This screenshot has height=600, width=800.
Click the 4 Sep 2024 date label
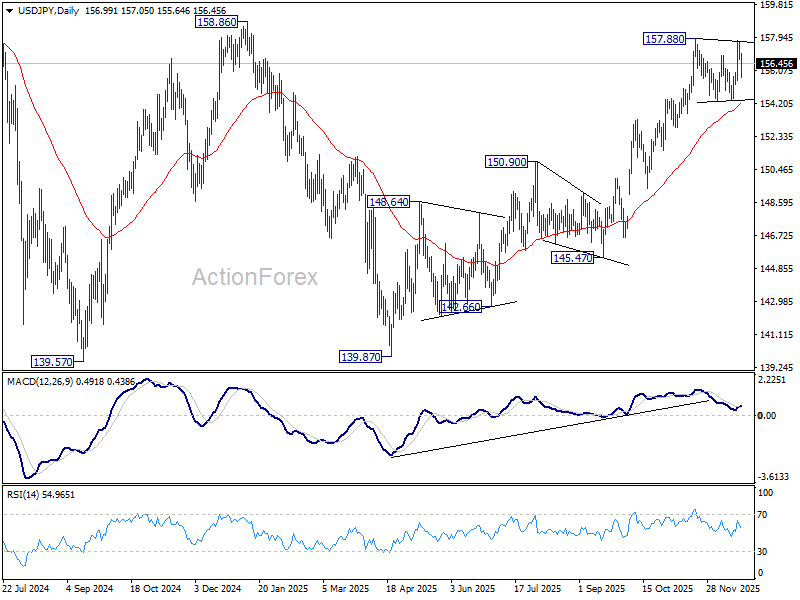(90, 589)
